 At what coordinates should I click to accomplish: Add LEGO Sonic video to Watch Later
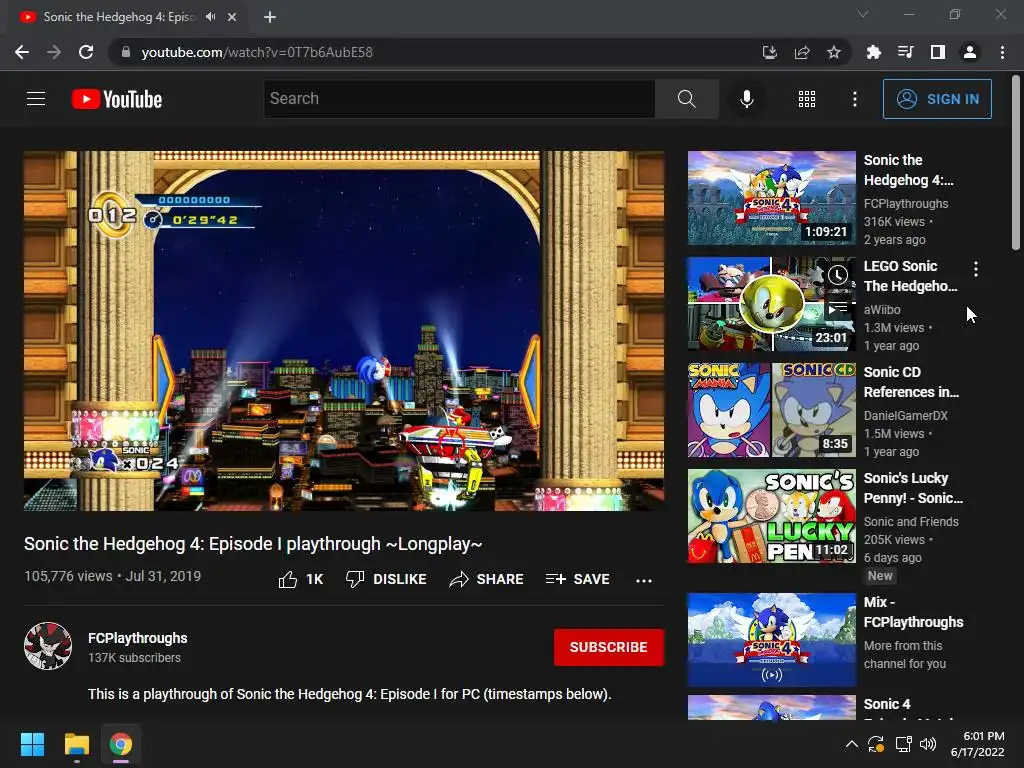[x=838, y=275]
